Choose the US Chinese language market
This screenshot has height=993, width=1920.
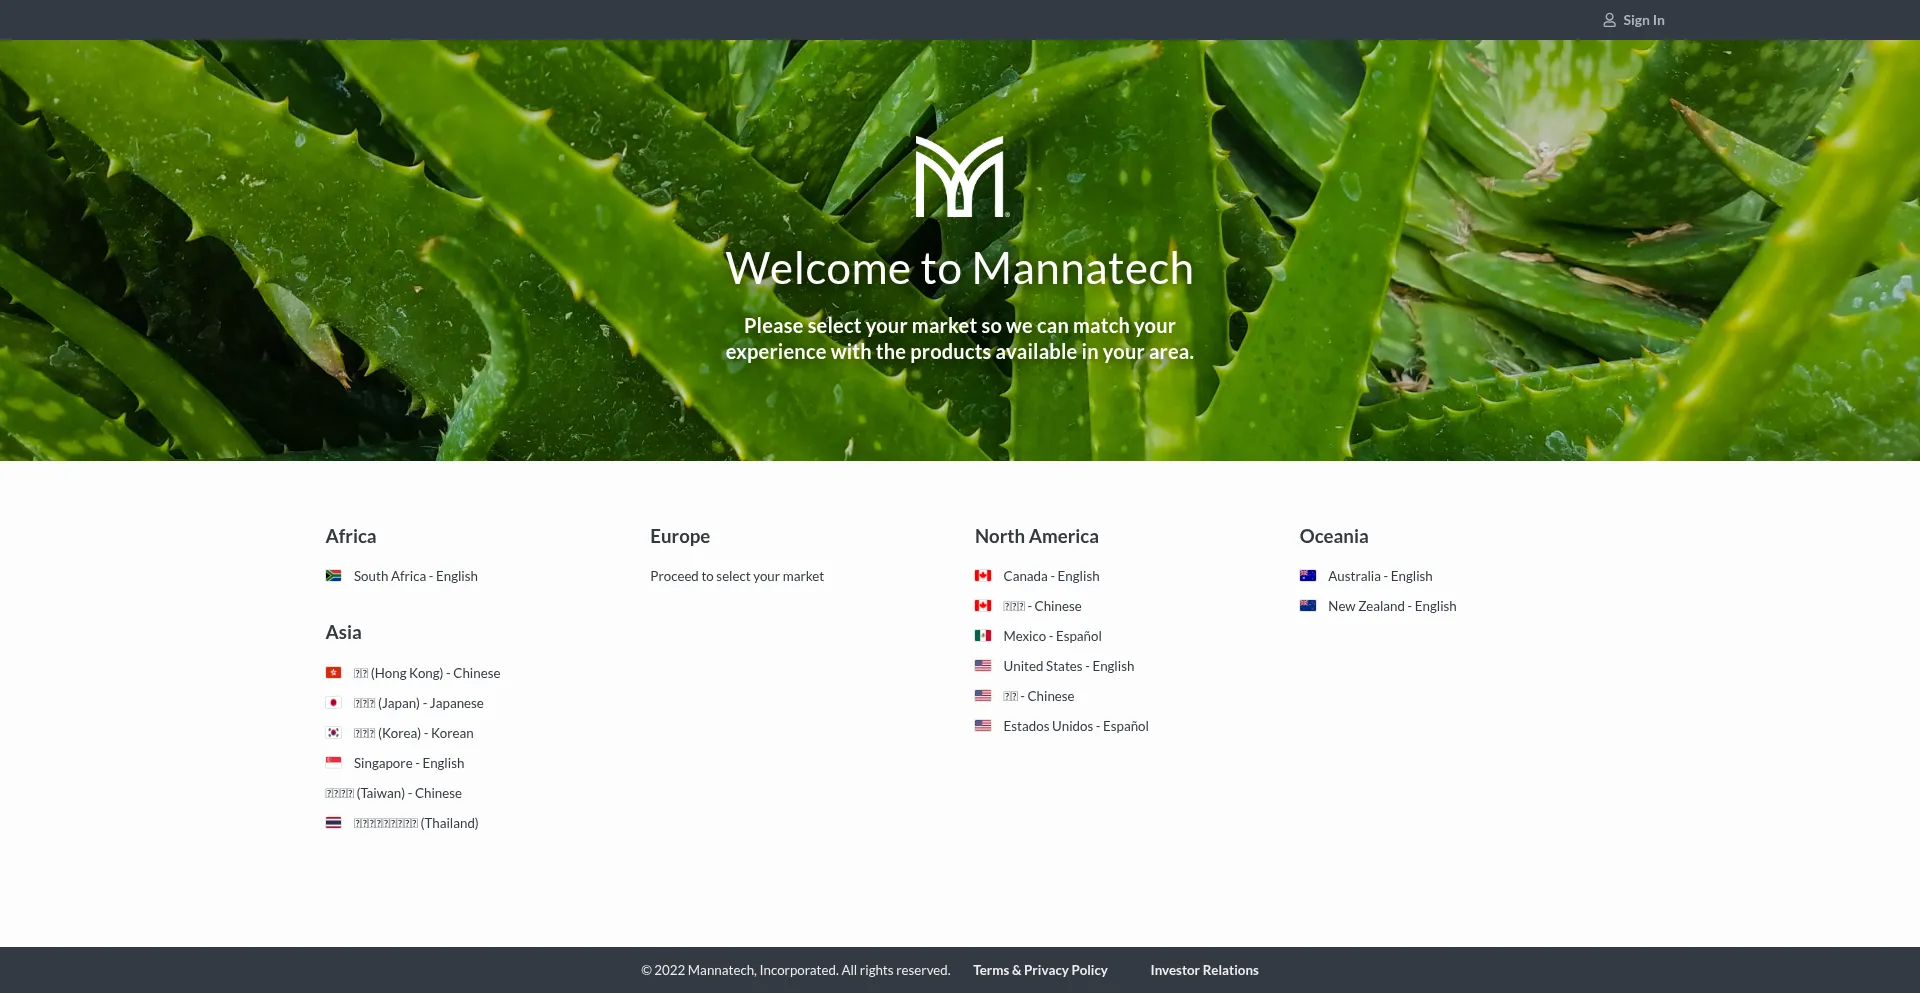coord(1038,696)
